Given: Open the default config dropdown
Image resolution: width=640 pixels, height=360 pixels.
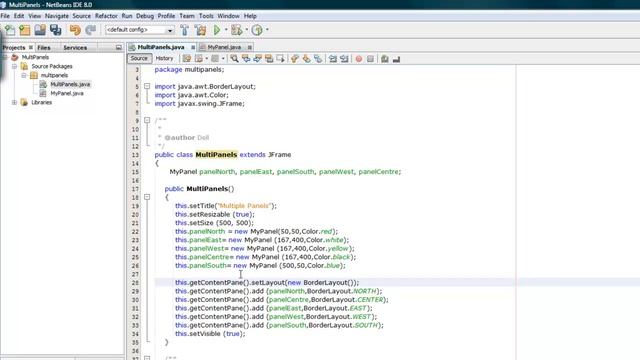Looking at the screenshot, I should point(170,30).
